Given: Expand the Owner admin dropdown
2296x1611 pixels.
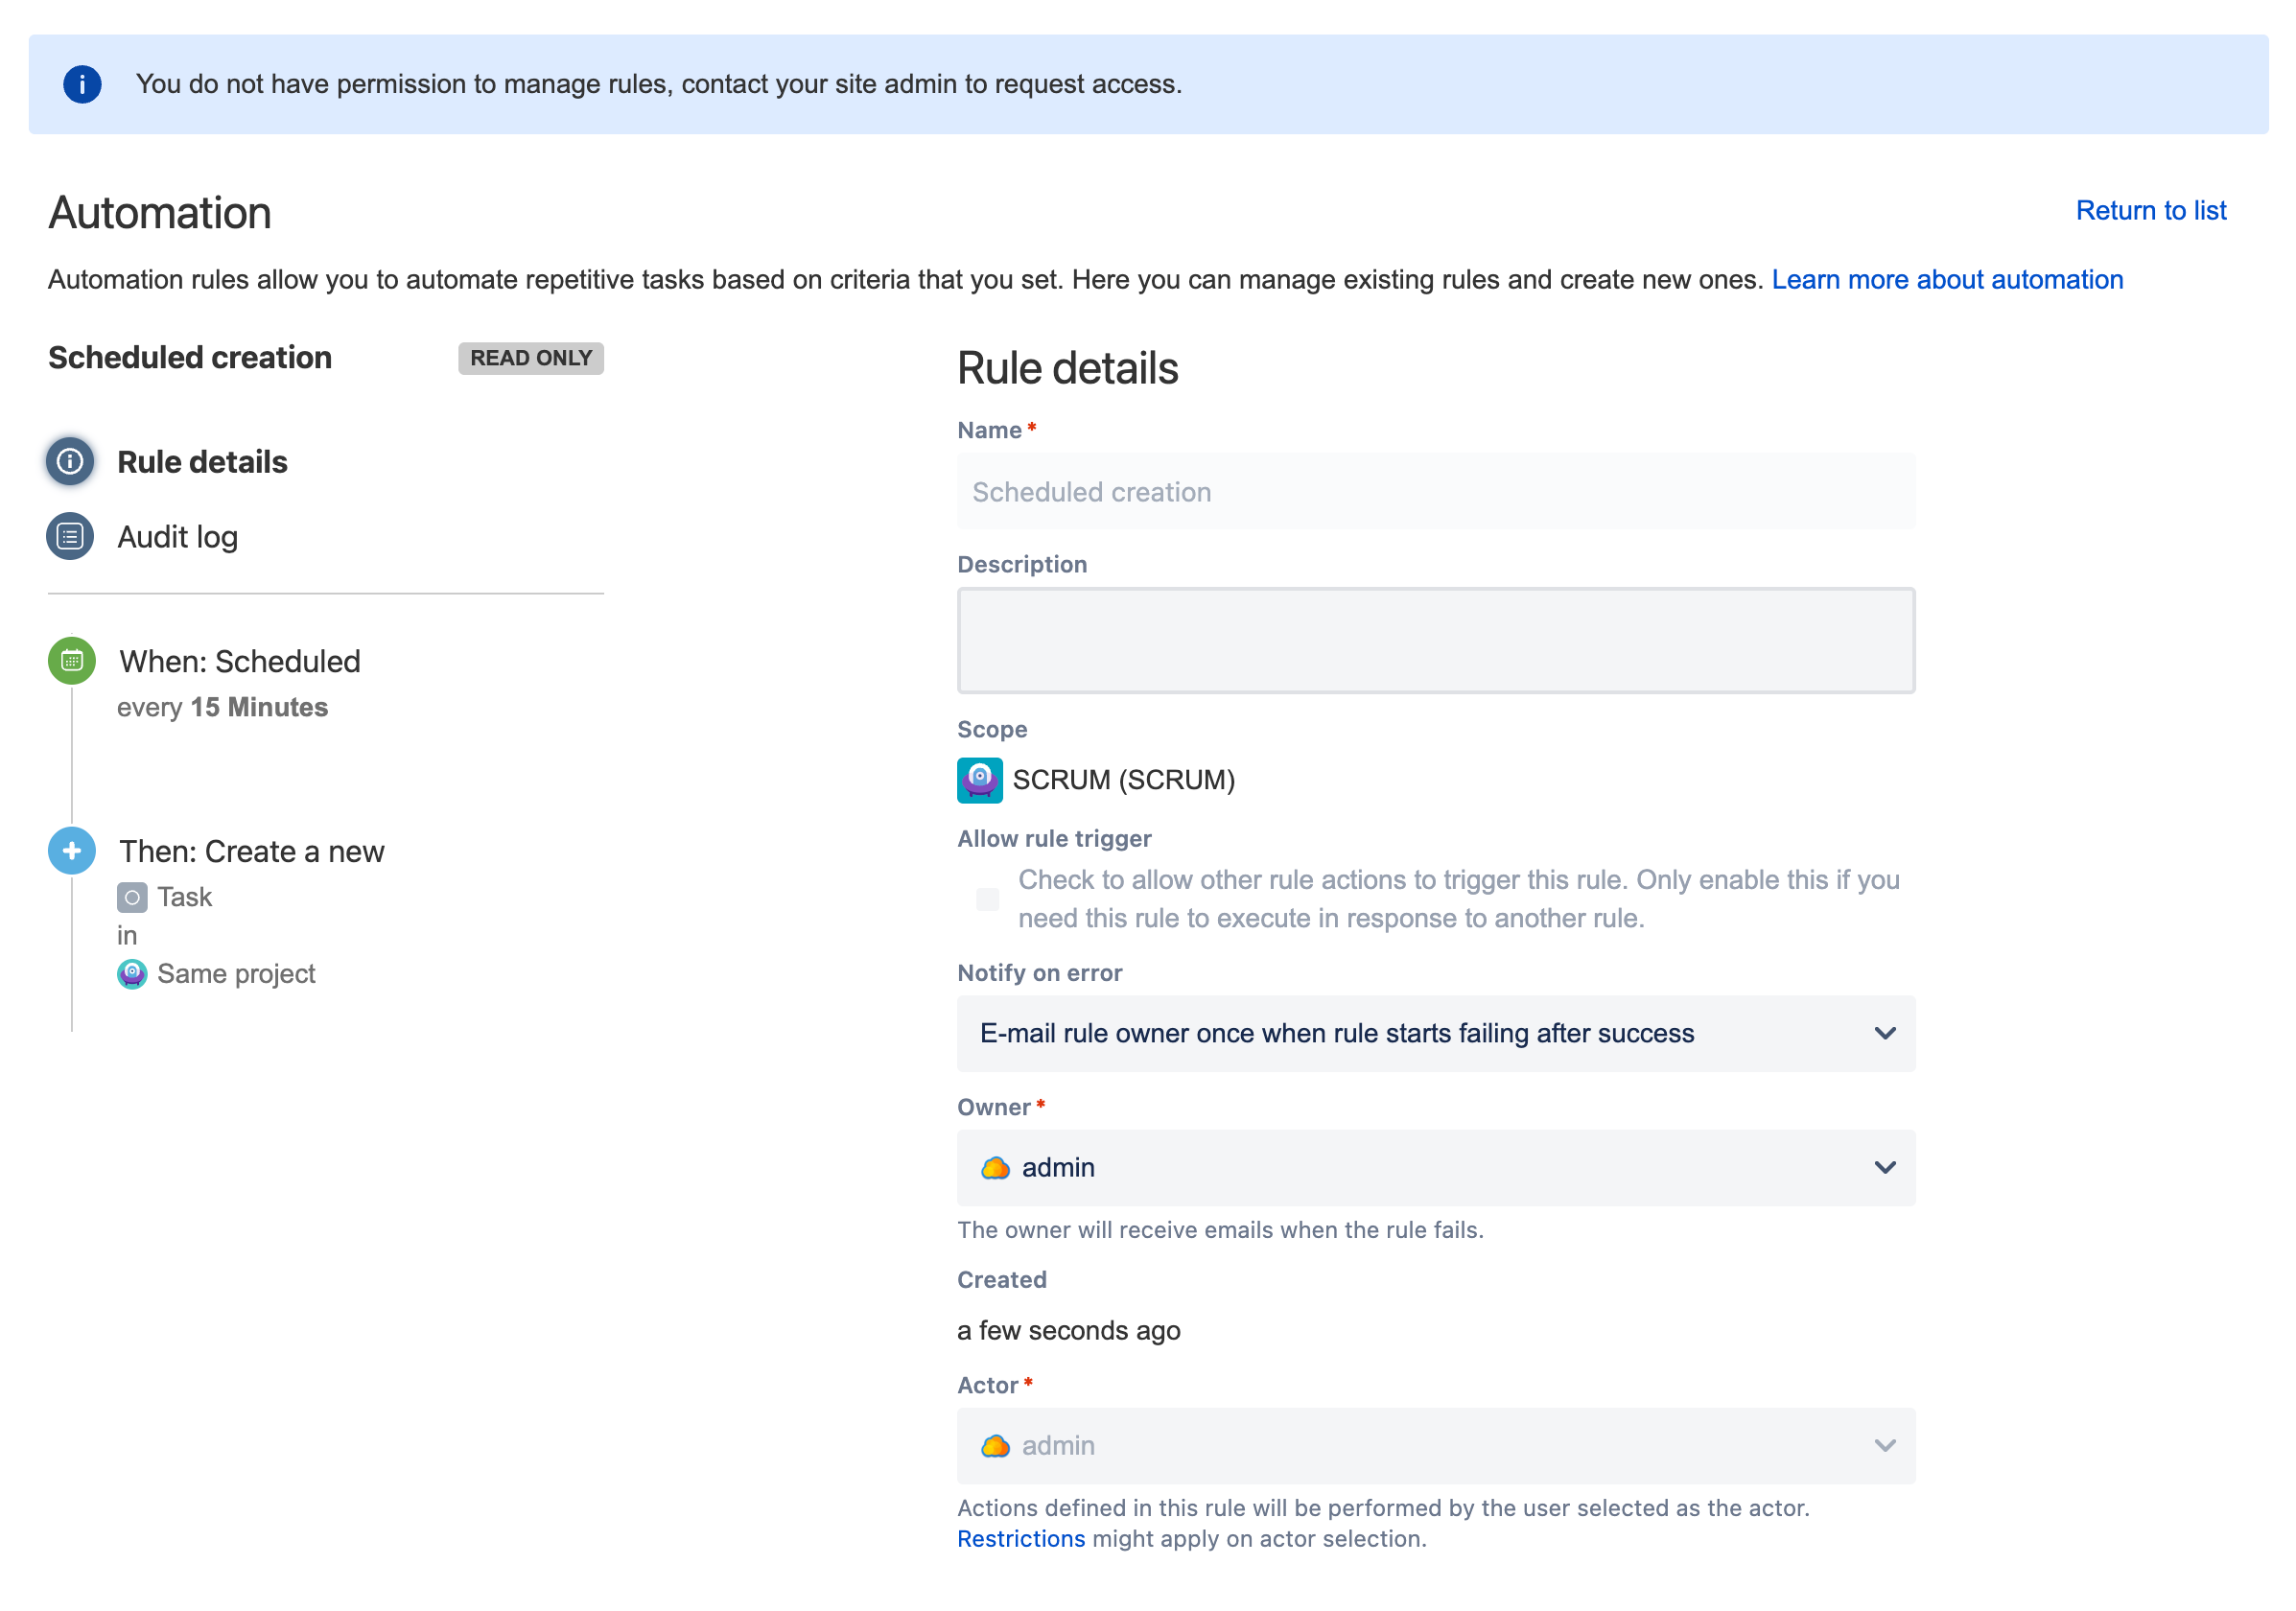Looking at the screenshot, I should (1884, 1167).
